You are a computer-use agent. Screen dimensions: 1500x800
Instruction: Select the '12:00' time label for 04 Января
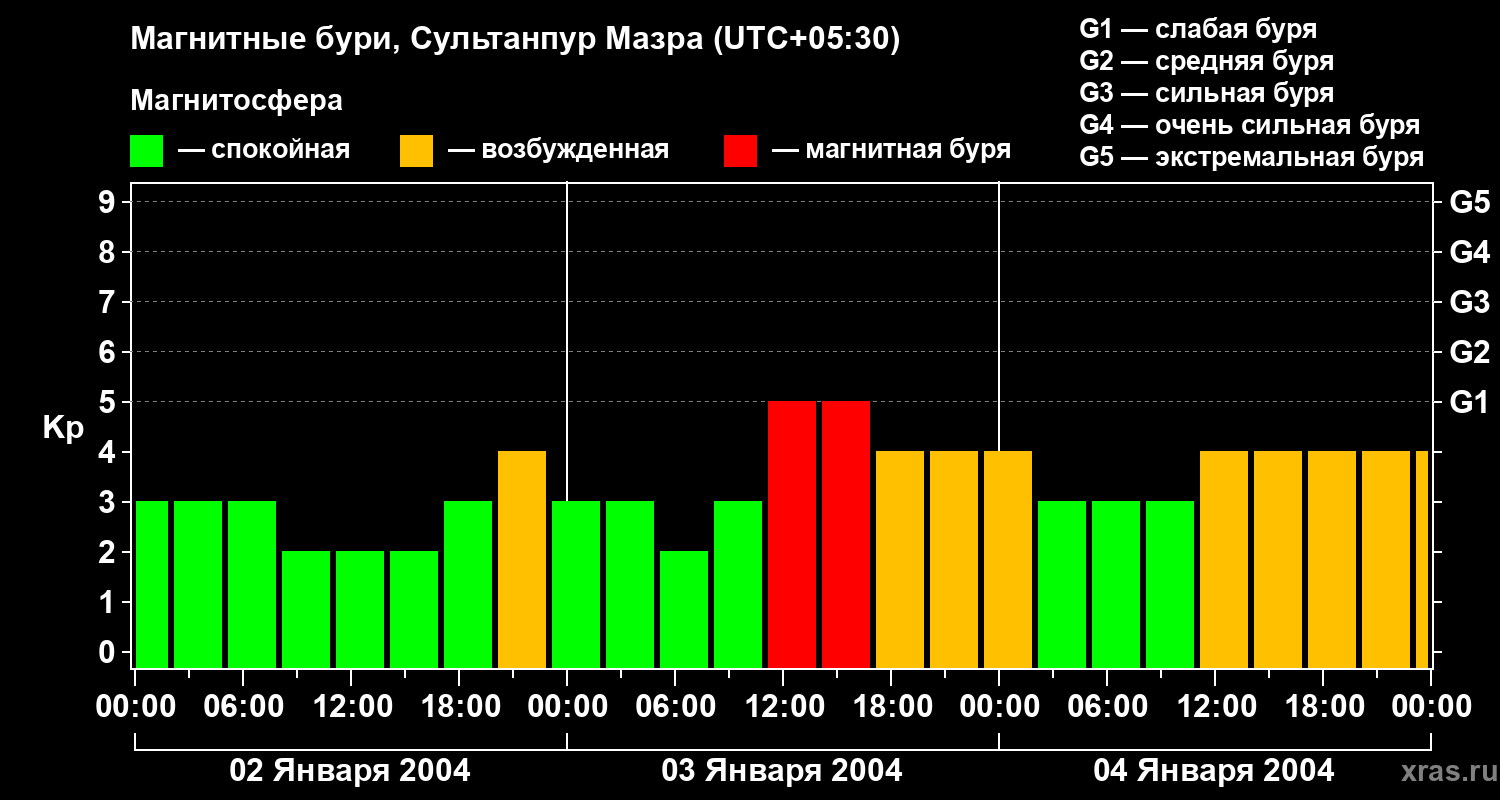point(1215,706)
